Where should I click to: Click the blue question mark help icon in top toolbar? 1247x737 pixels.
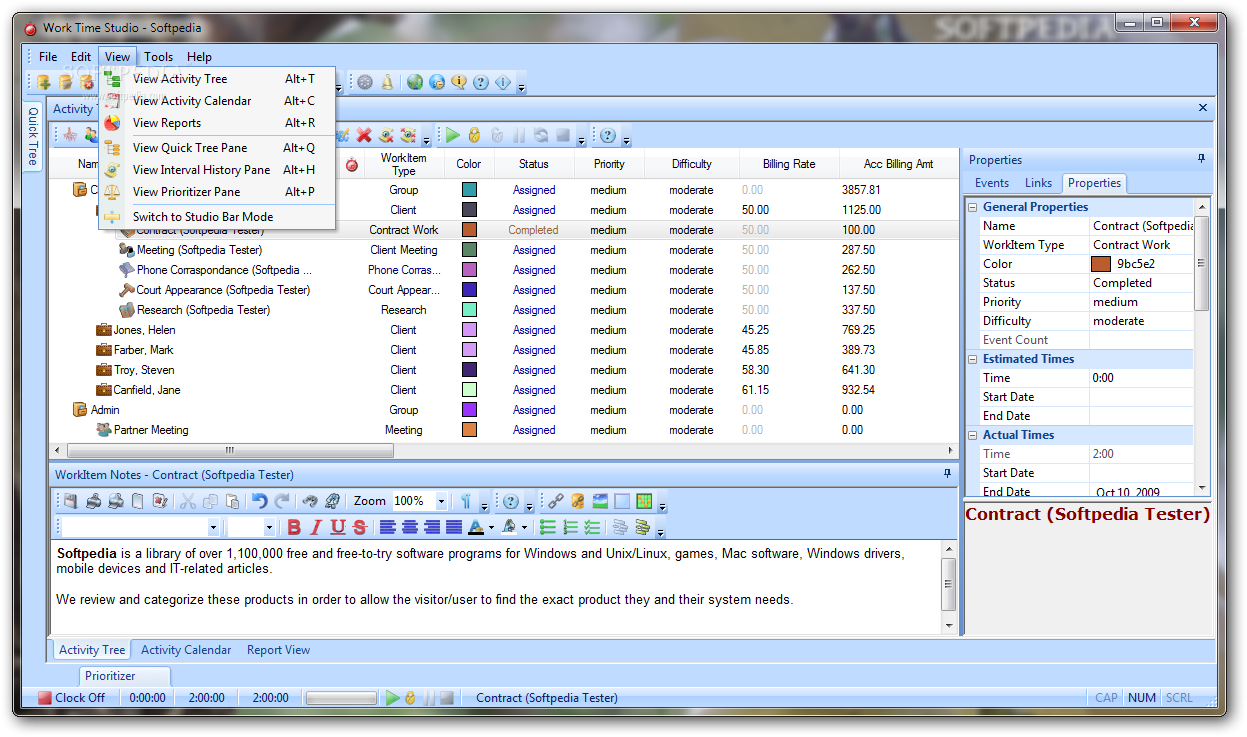[x=481, y=82]
